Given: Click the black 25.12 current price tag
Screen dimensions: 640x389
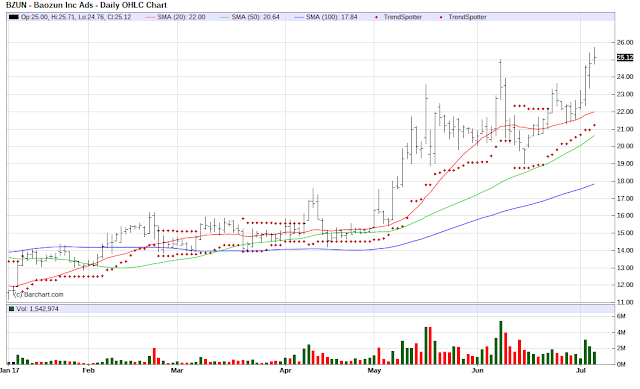Looking at the screenshot, I should (625, 58).
